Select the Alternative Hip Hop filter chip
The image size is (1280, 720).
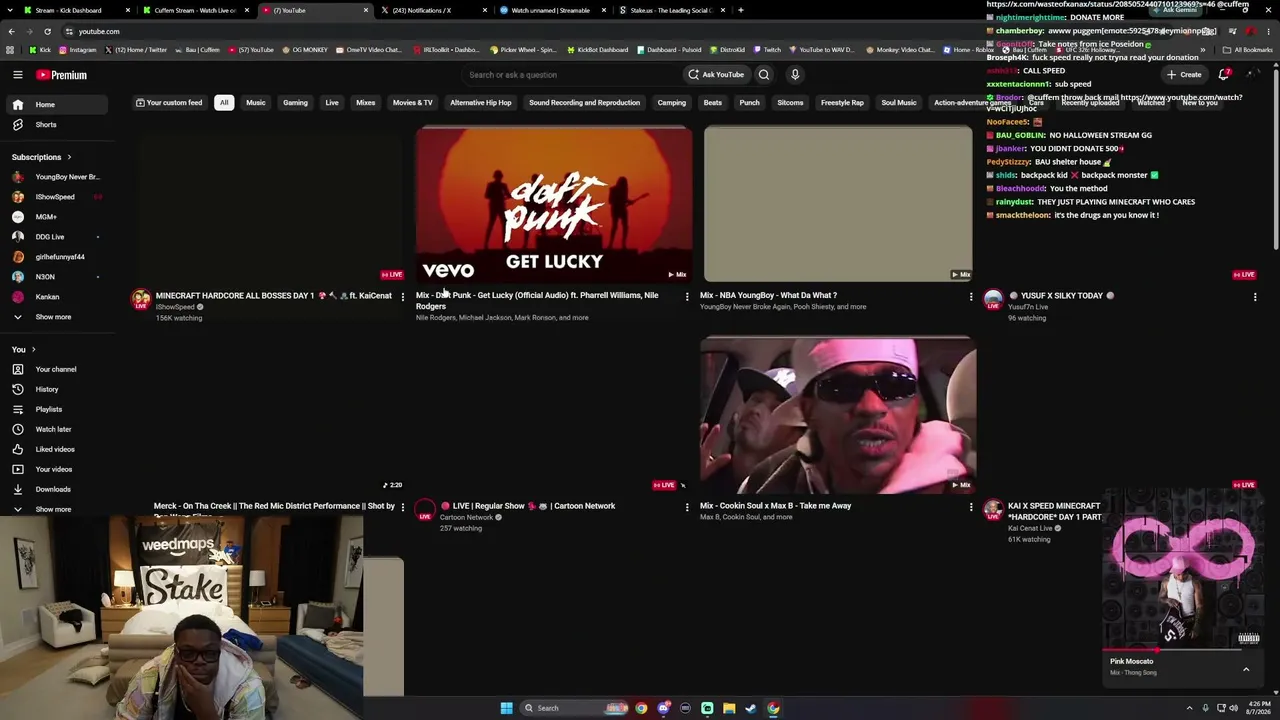(x=481, y=103)
